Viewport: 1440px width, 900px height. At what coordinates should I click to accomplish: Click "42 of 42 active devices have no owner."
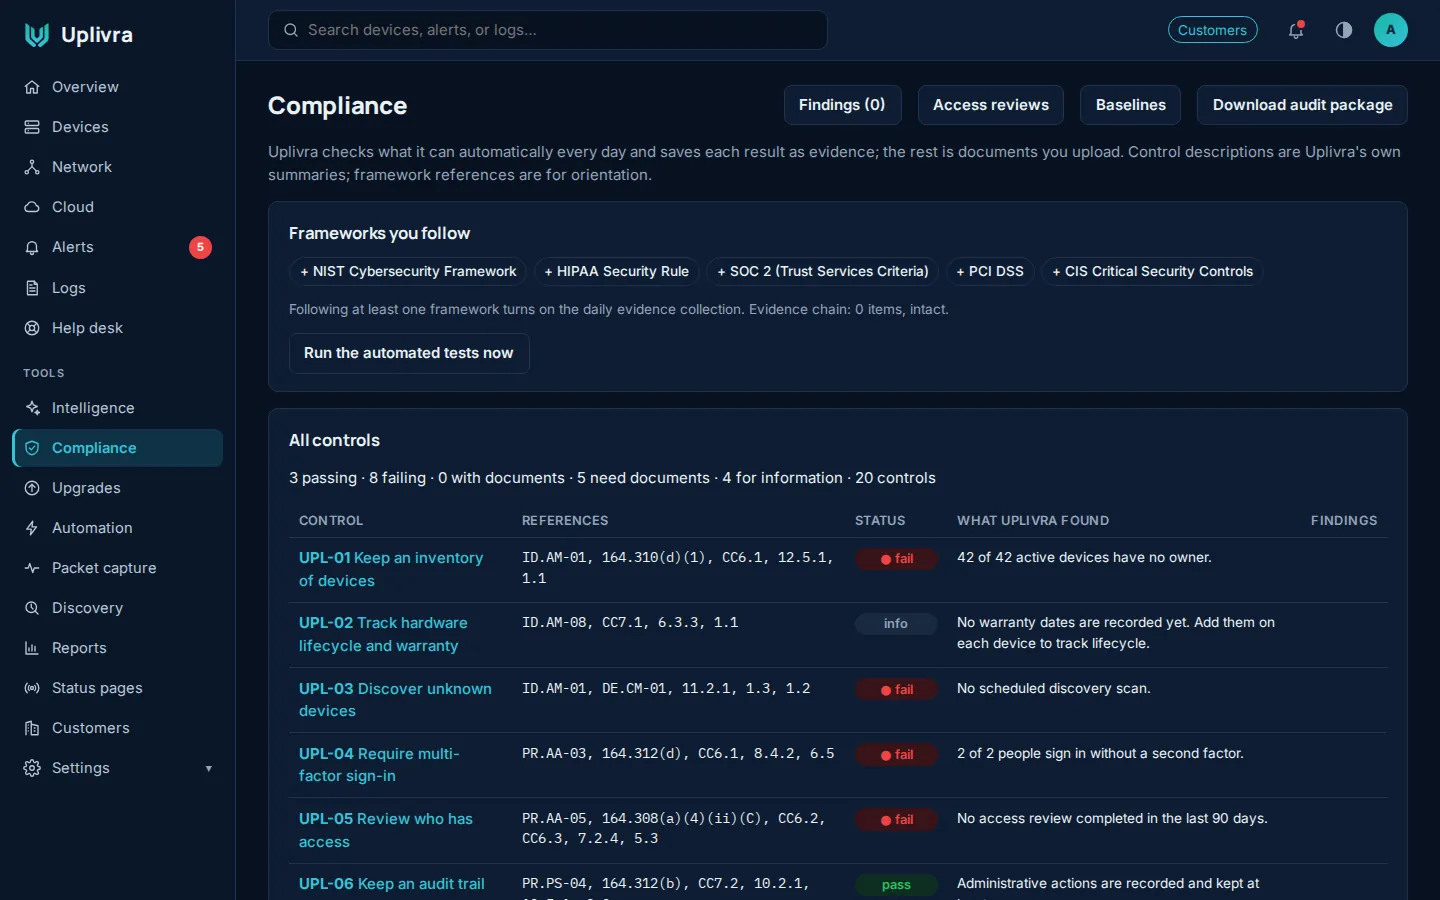(x=1084, y=557)
